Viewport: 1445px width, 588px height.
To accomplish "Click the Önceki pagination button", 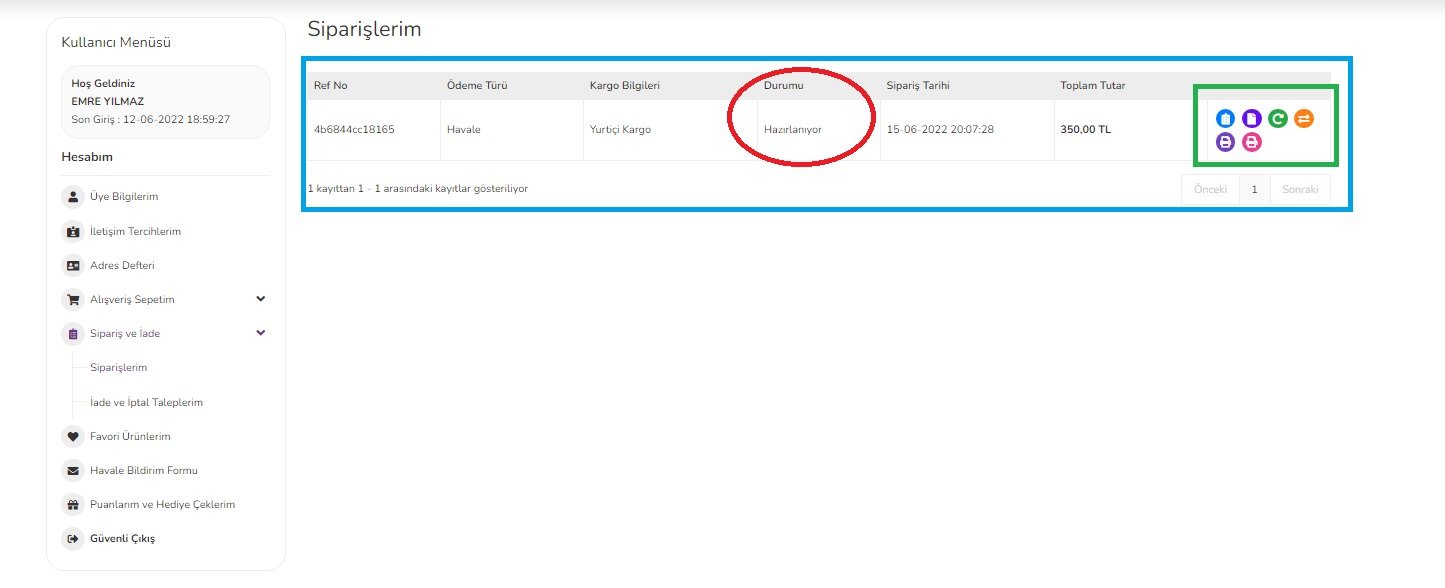I will click(1210, 189).
